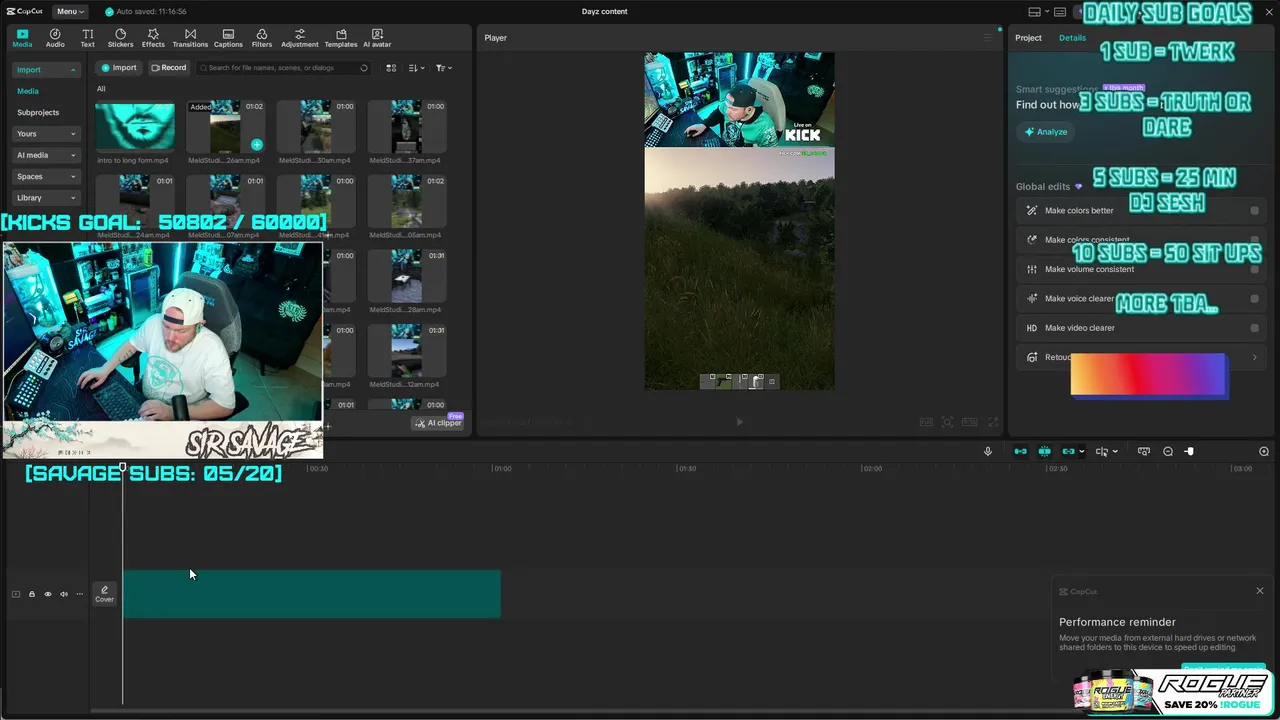Image resolution: width=1280 pixels, height=720 pixels.
Task: Open the Templates panel
Action: (341, 38)
